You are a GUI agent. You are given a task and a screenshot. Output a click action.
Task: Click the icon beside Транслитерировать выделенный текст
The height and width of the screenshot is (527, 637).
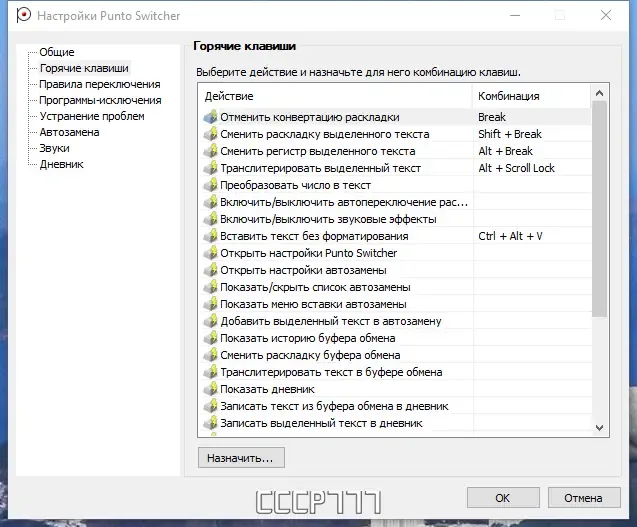point(210,168)
